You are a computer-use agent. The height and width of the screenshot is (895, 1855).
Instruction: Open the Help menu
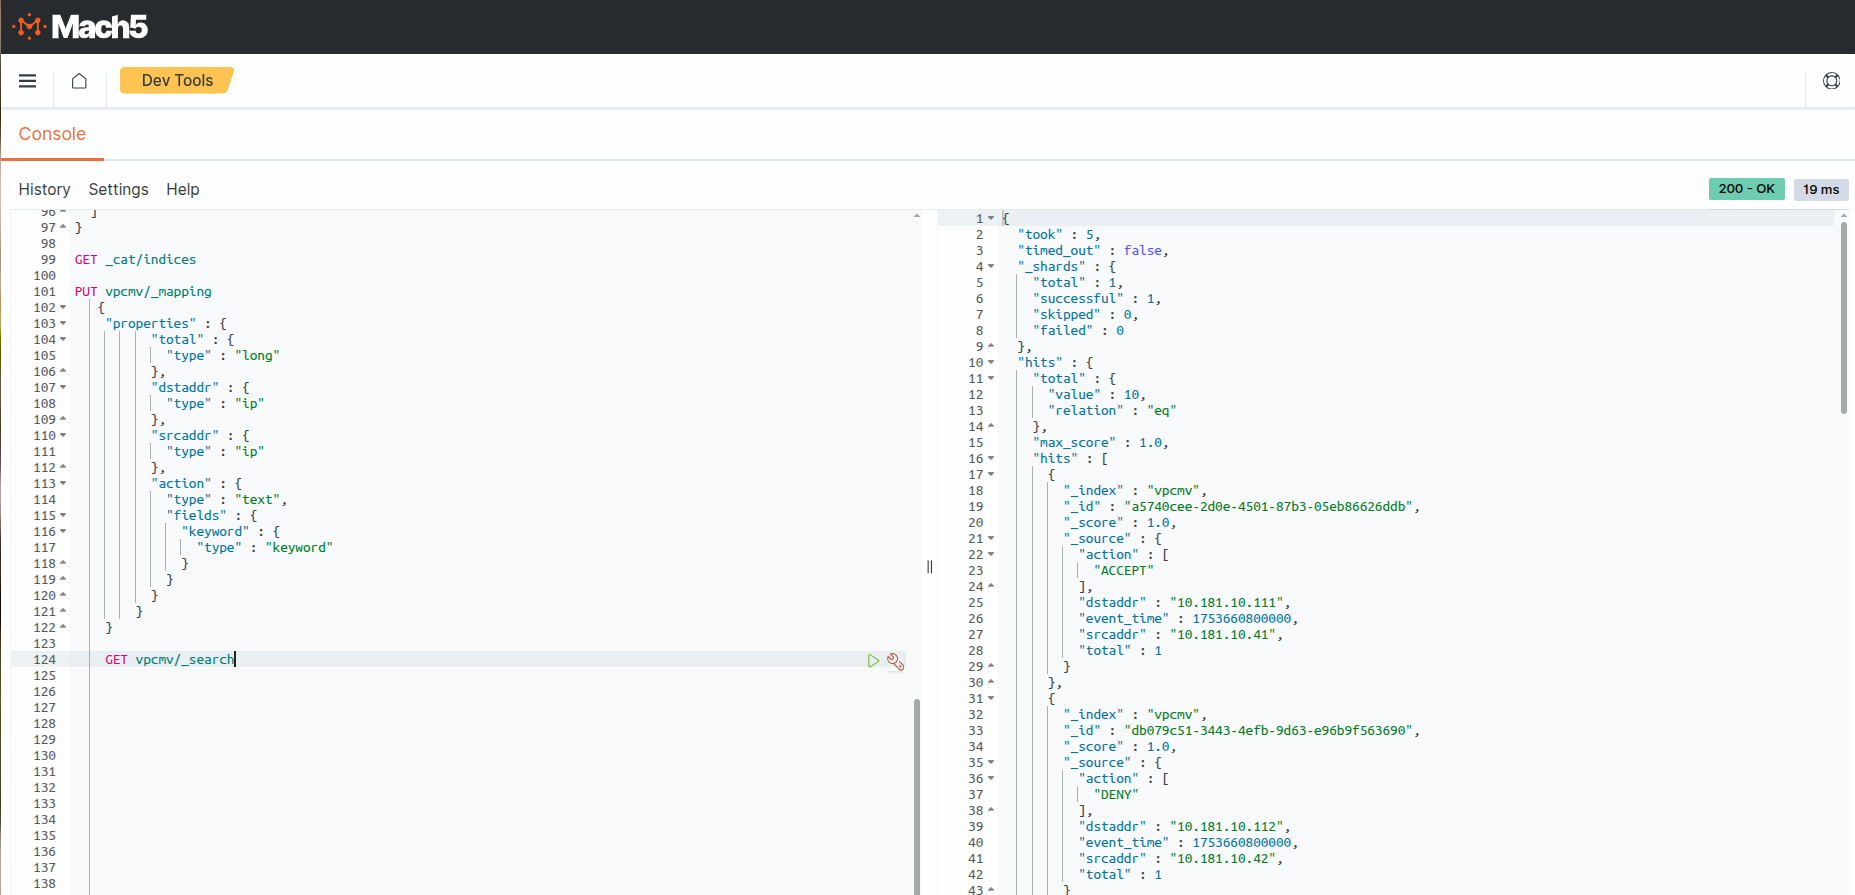click(x=183, y=189)
